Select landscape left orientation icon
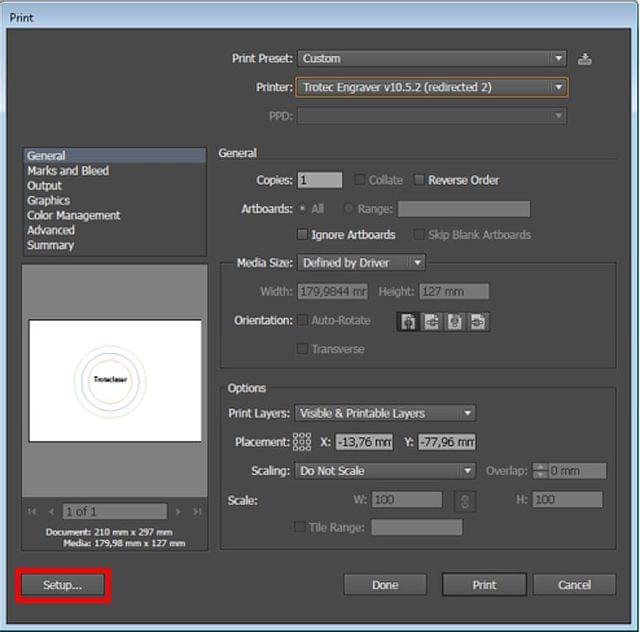 point(431,322)
